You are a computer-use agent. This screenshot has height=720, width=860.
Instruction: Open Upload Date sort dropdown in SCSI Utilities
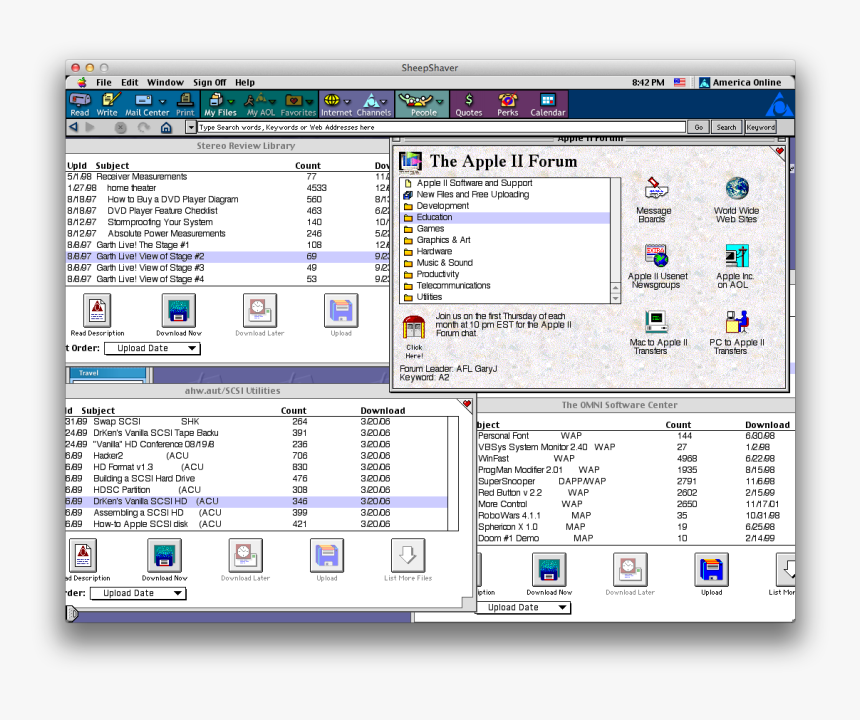coord(138,593)
